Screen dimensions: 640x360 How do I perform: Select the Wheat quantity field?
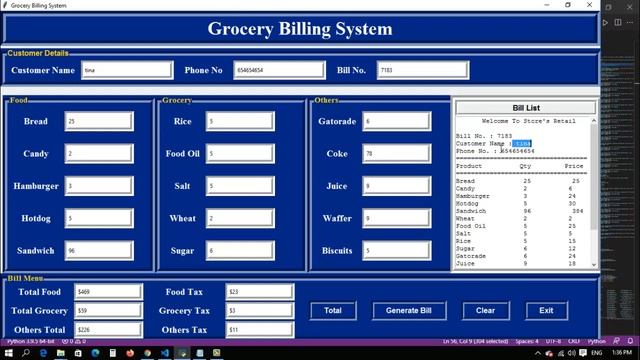[240, 218]
